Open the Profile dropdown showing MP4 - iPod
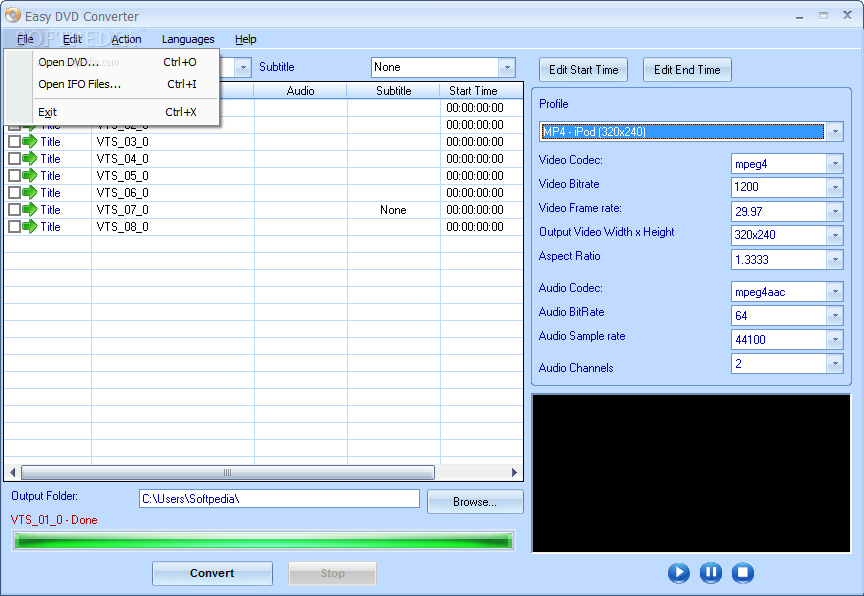Screen dimensions: 864x596 pos(835,132)
